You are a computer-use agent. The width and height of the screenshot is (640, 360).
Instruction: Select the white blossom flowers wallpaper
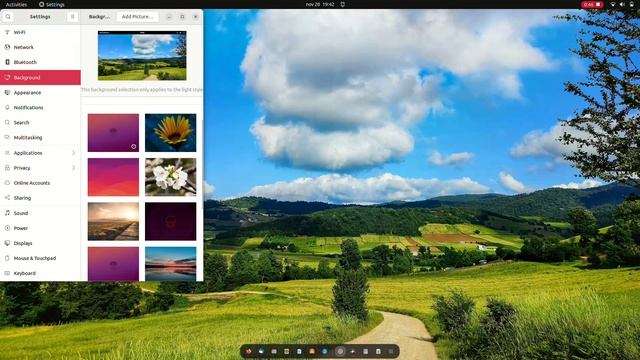click(x=171, y=177)
